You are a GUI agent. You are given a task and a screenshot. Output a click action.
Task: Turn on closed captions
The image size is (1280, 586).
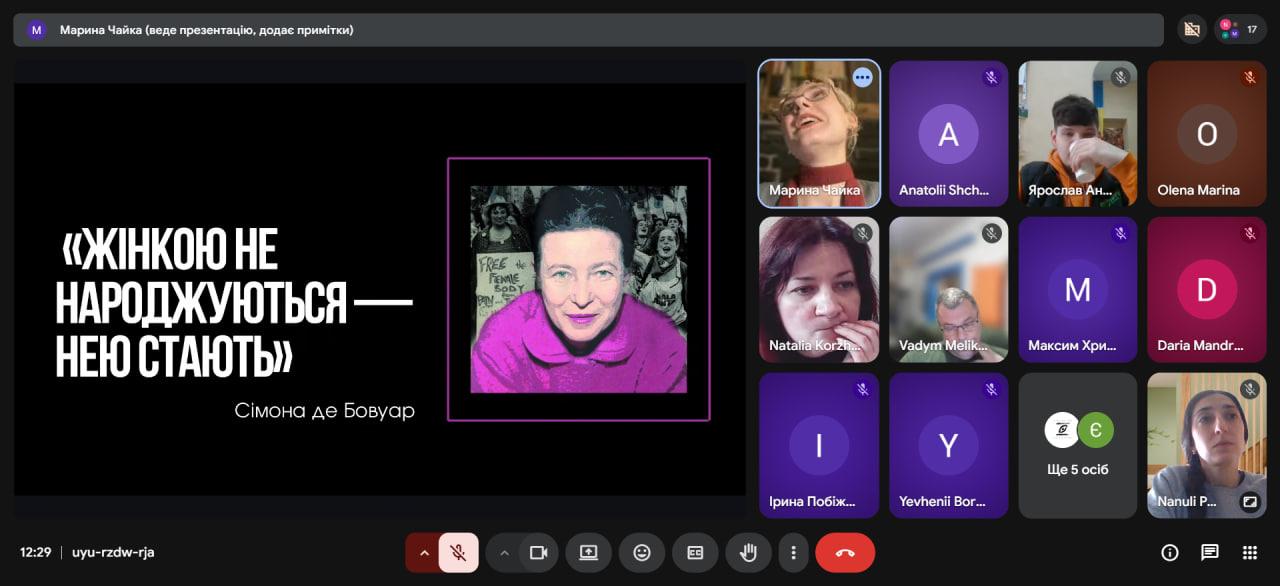tap(695, 553)
